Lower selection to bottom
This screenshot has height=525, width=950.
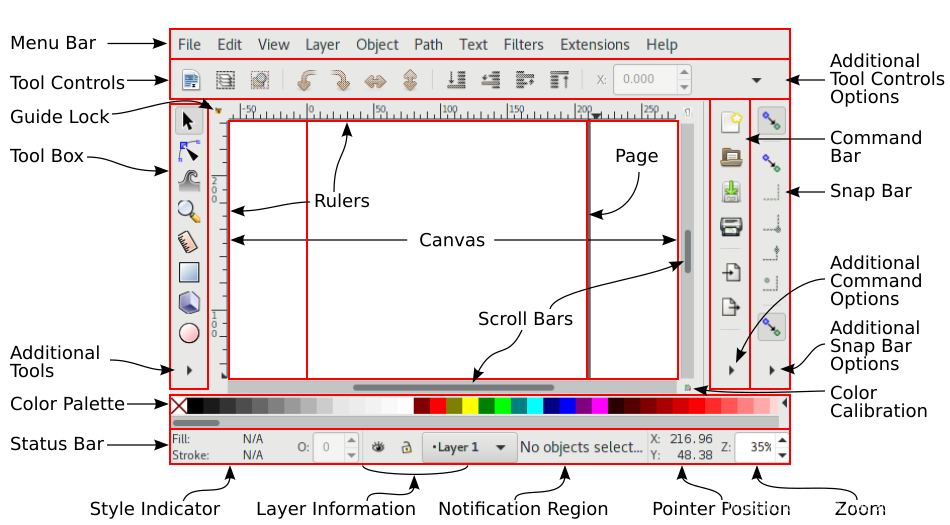(456, 79)
